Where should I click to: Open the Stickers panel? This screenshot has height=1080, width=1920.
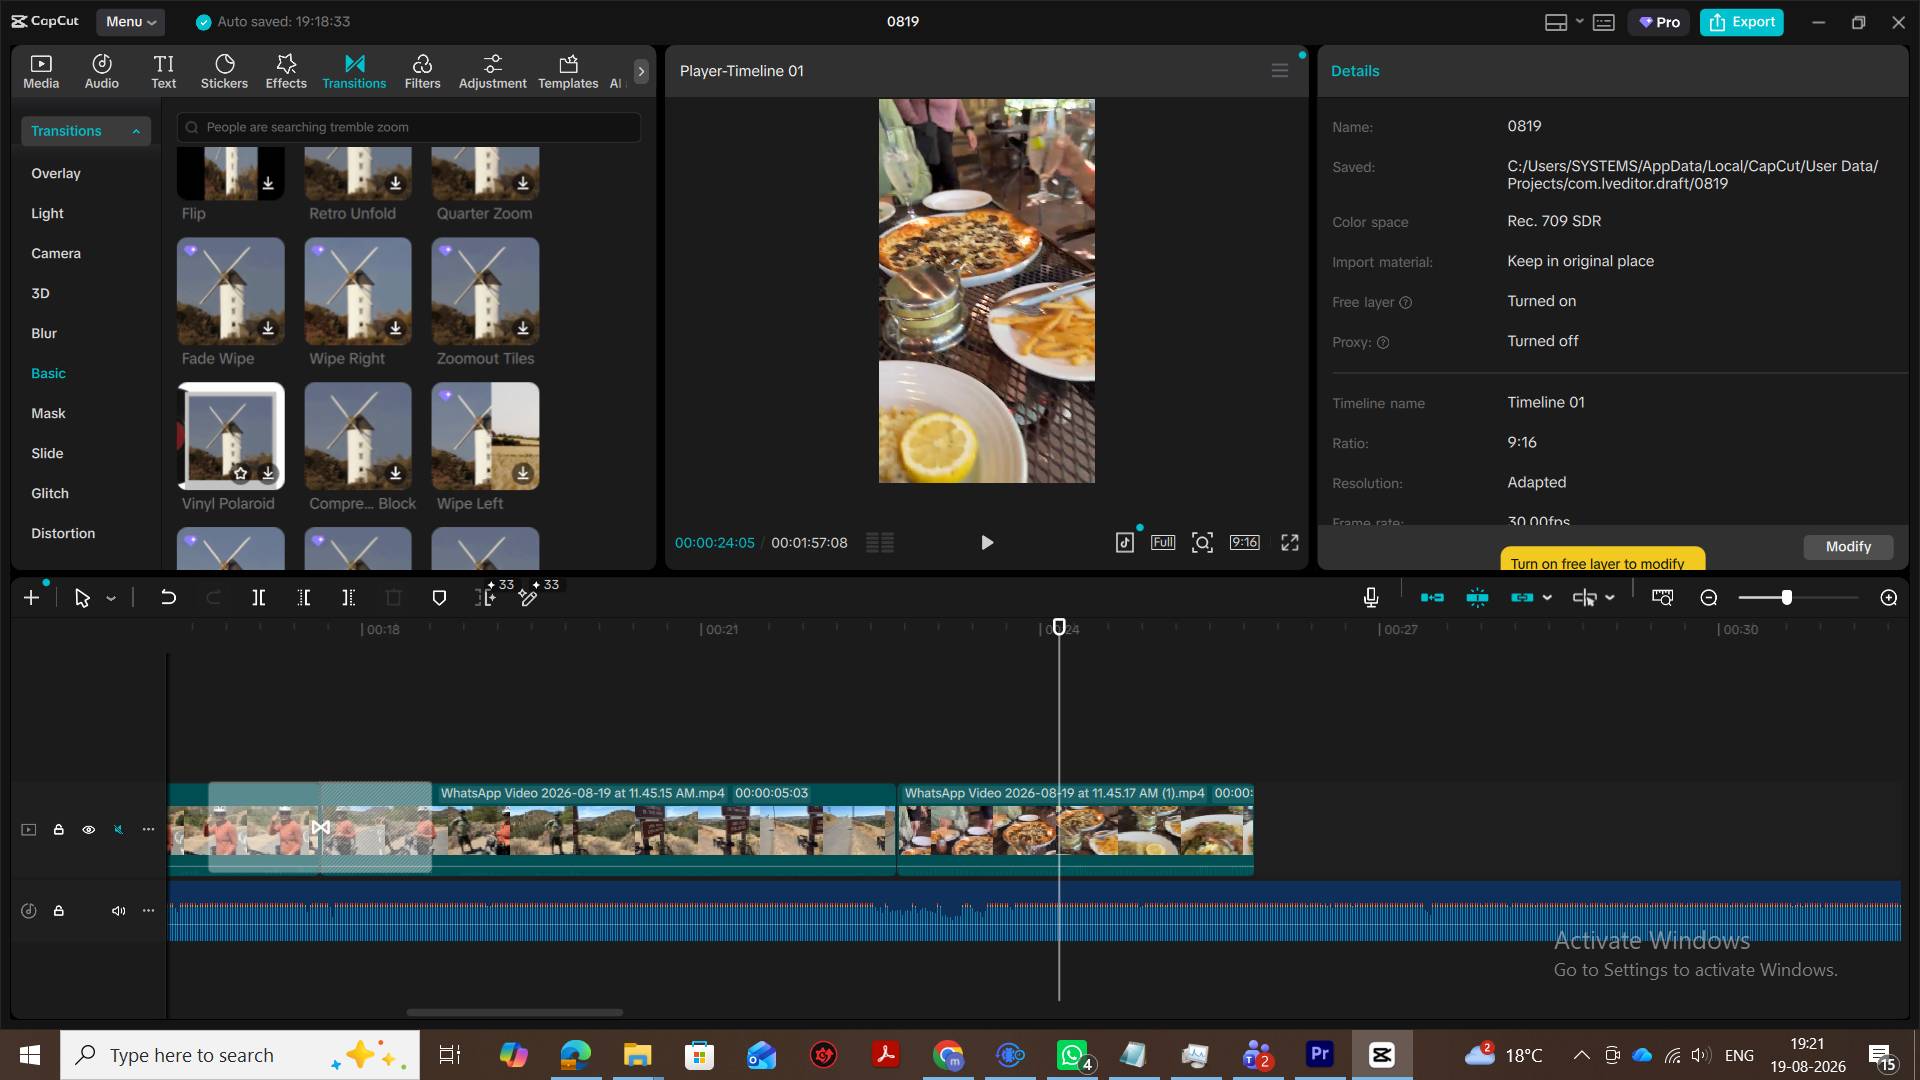[224, 71]
